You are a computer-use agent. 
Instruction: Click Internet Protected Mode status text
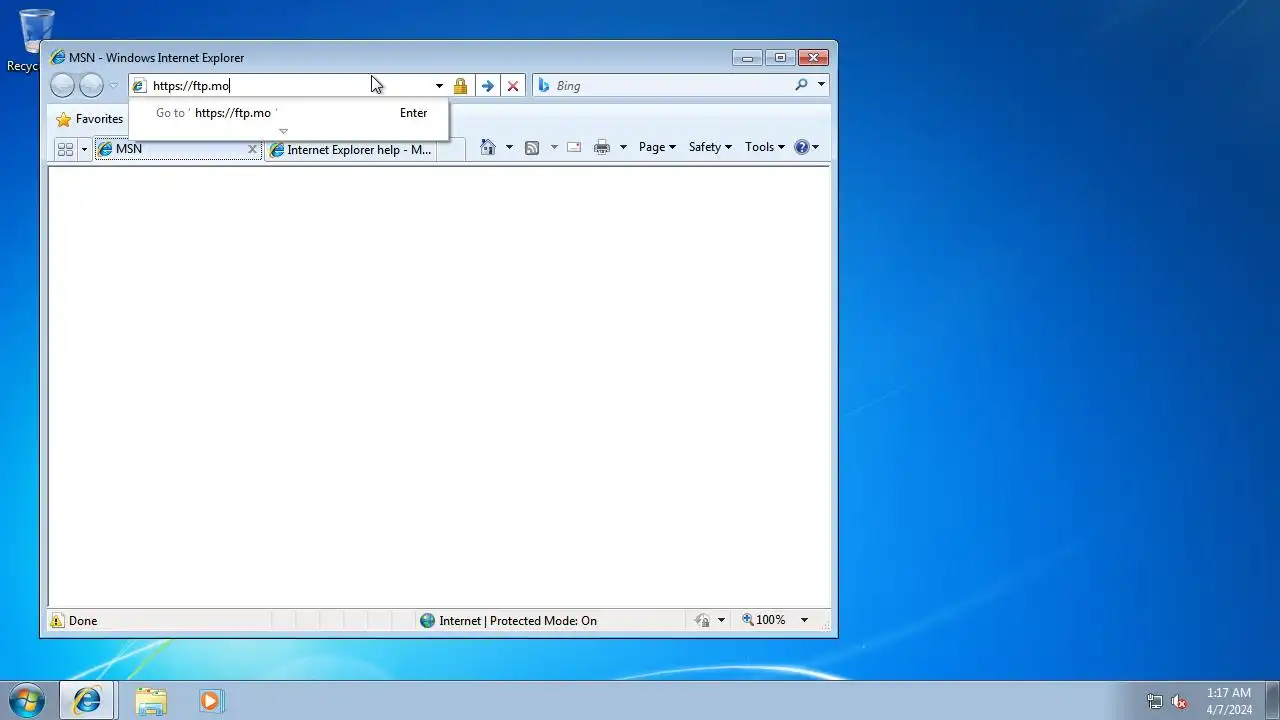pyautogui.click(x=518, y=621)
